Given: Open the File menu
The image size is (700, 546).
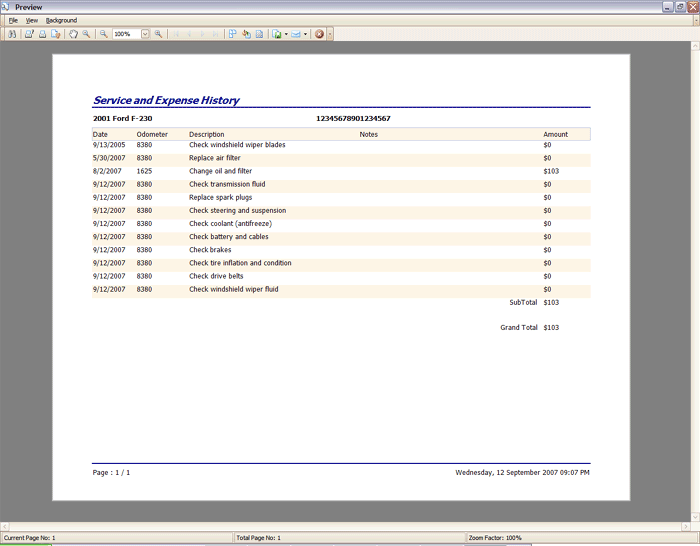Looking at the screenshot, I should [13, 20].
